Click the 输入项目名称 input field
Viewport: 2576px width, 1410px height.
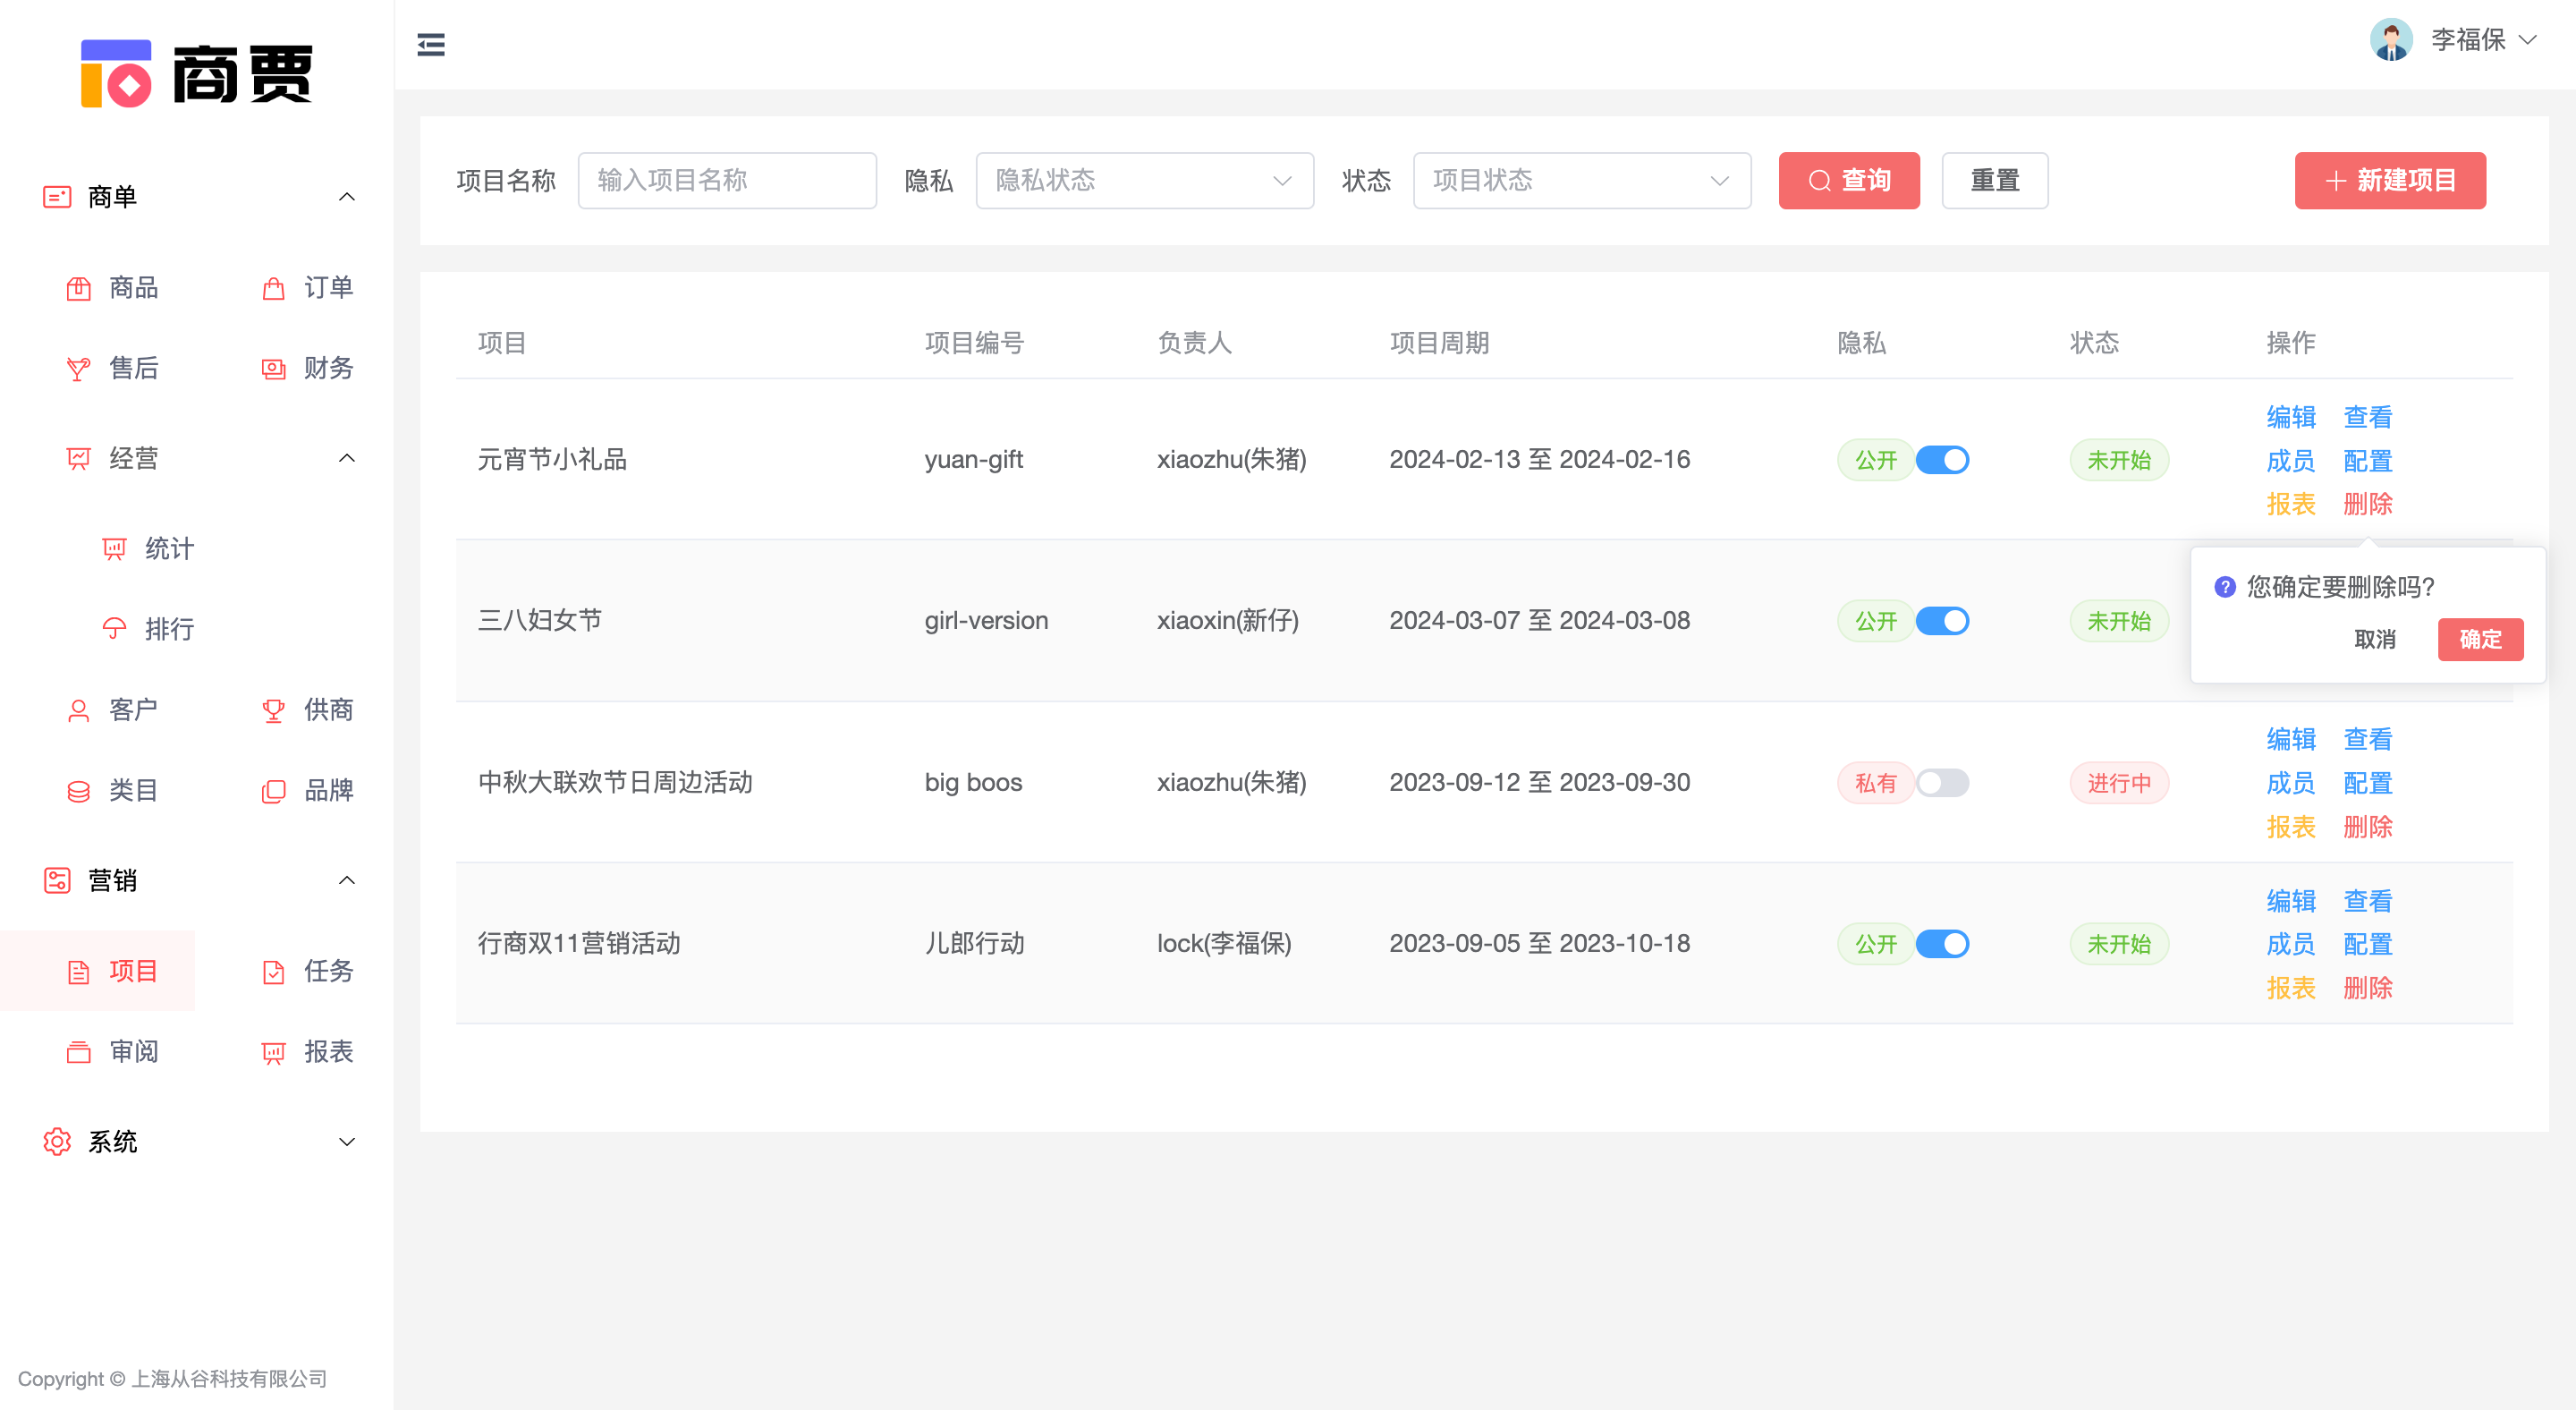coord(727,180)
